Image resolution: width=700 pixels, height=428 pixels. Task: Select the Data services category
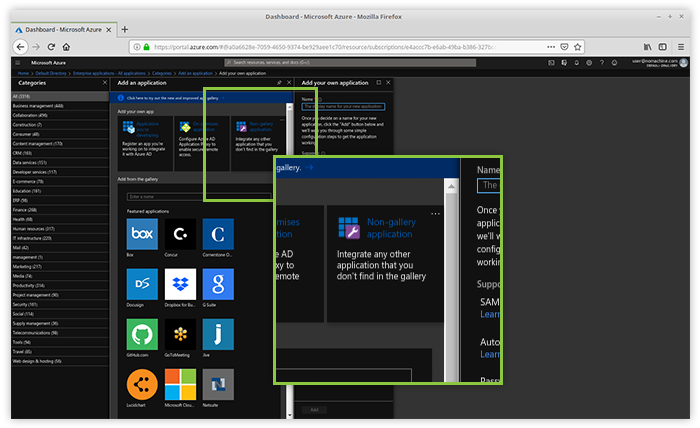[60, 162]
